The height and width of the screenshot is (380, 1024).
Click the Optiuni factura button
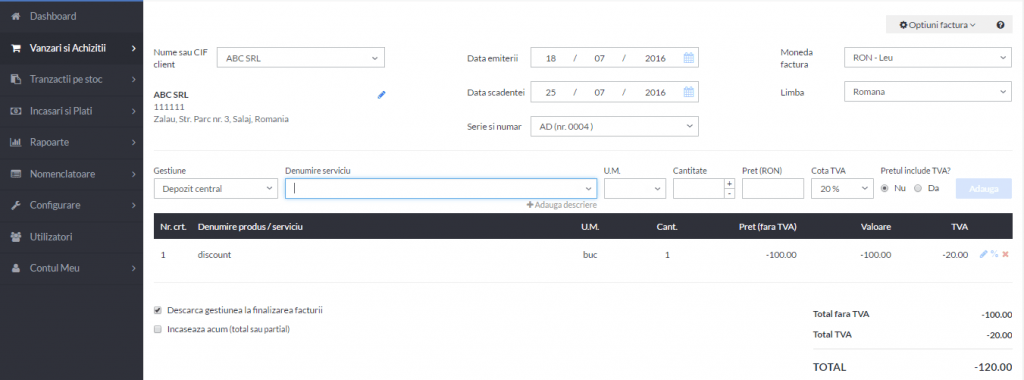point(937,25)
